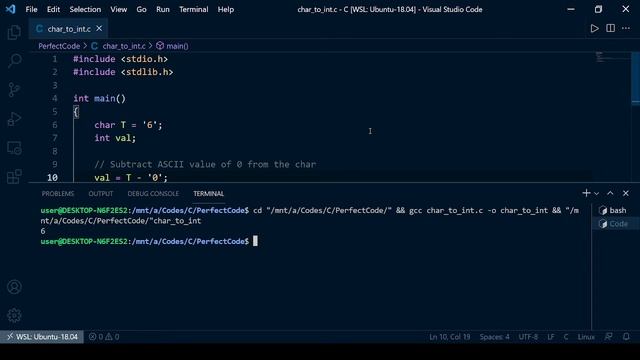Viewport: 640px width, 360px height.
Task: Open the Terminal menu
Action: [193, 9]
